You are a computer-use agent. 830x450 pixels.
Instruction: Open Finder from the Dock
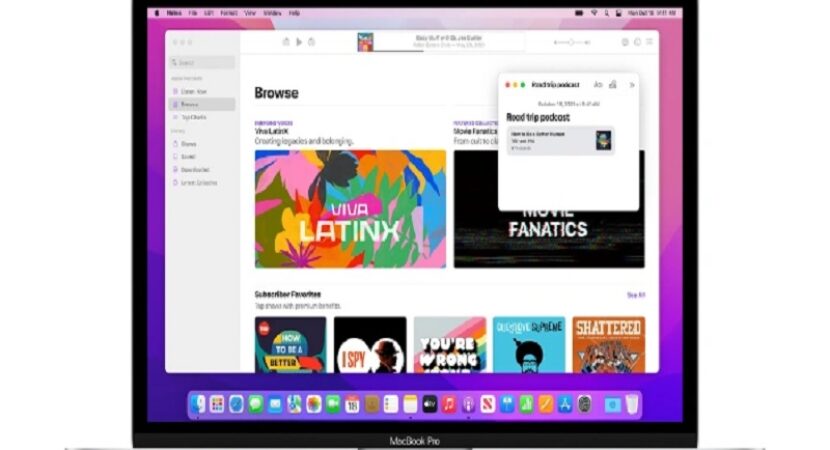point(197,404)
